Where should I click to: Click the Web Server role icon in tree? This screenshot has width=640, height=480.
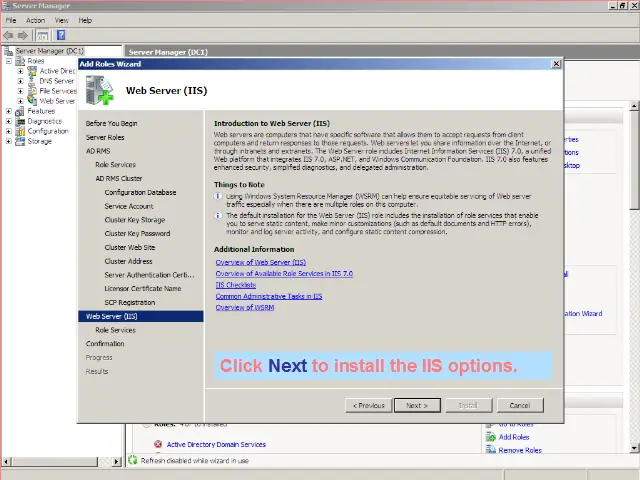point(32,101)
